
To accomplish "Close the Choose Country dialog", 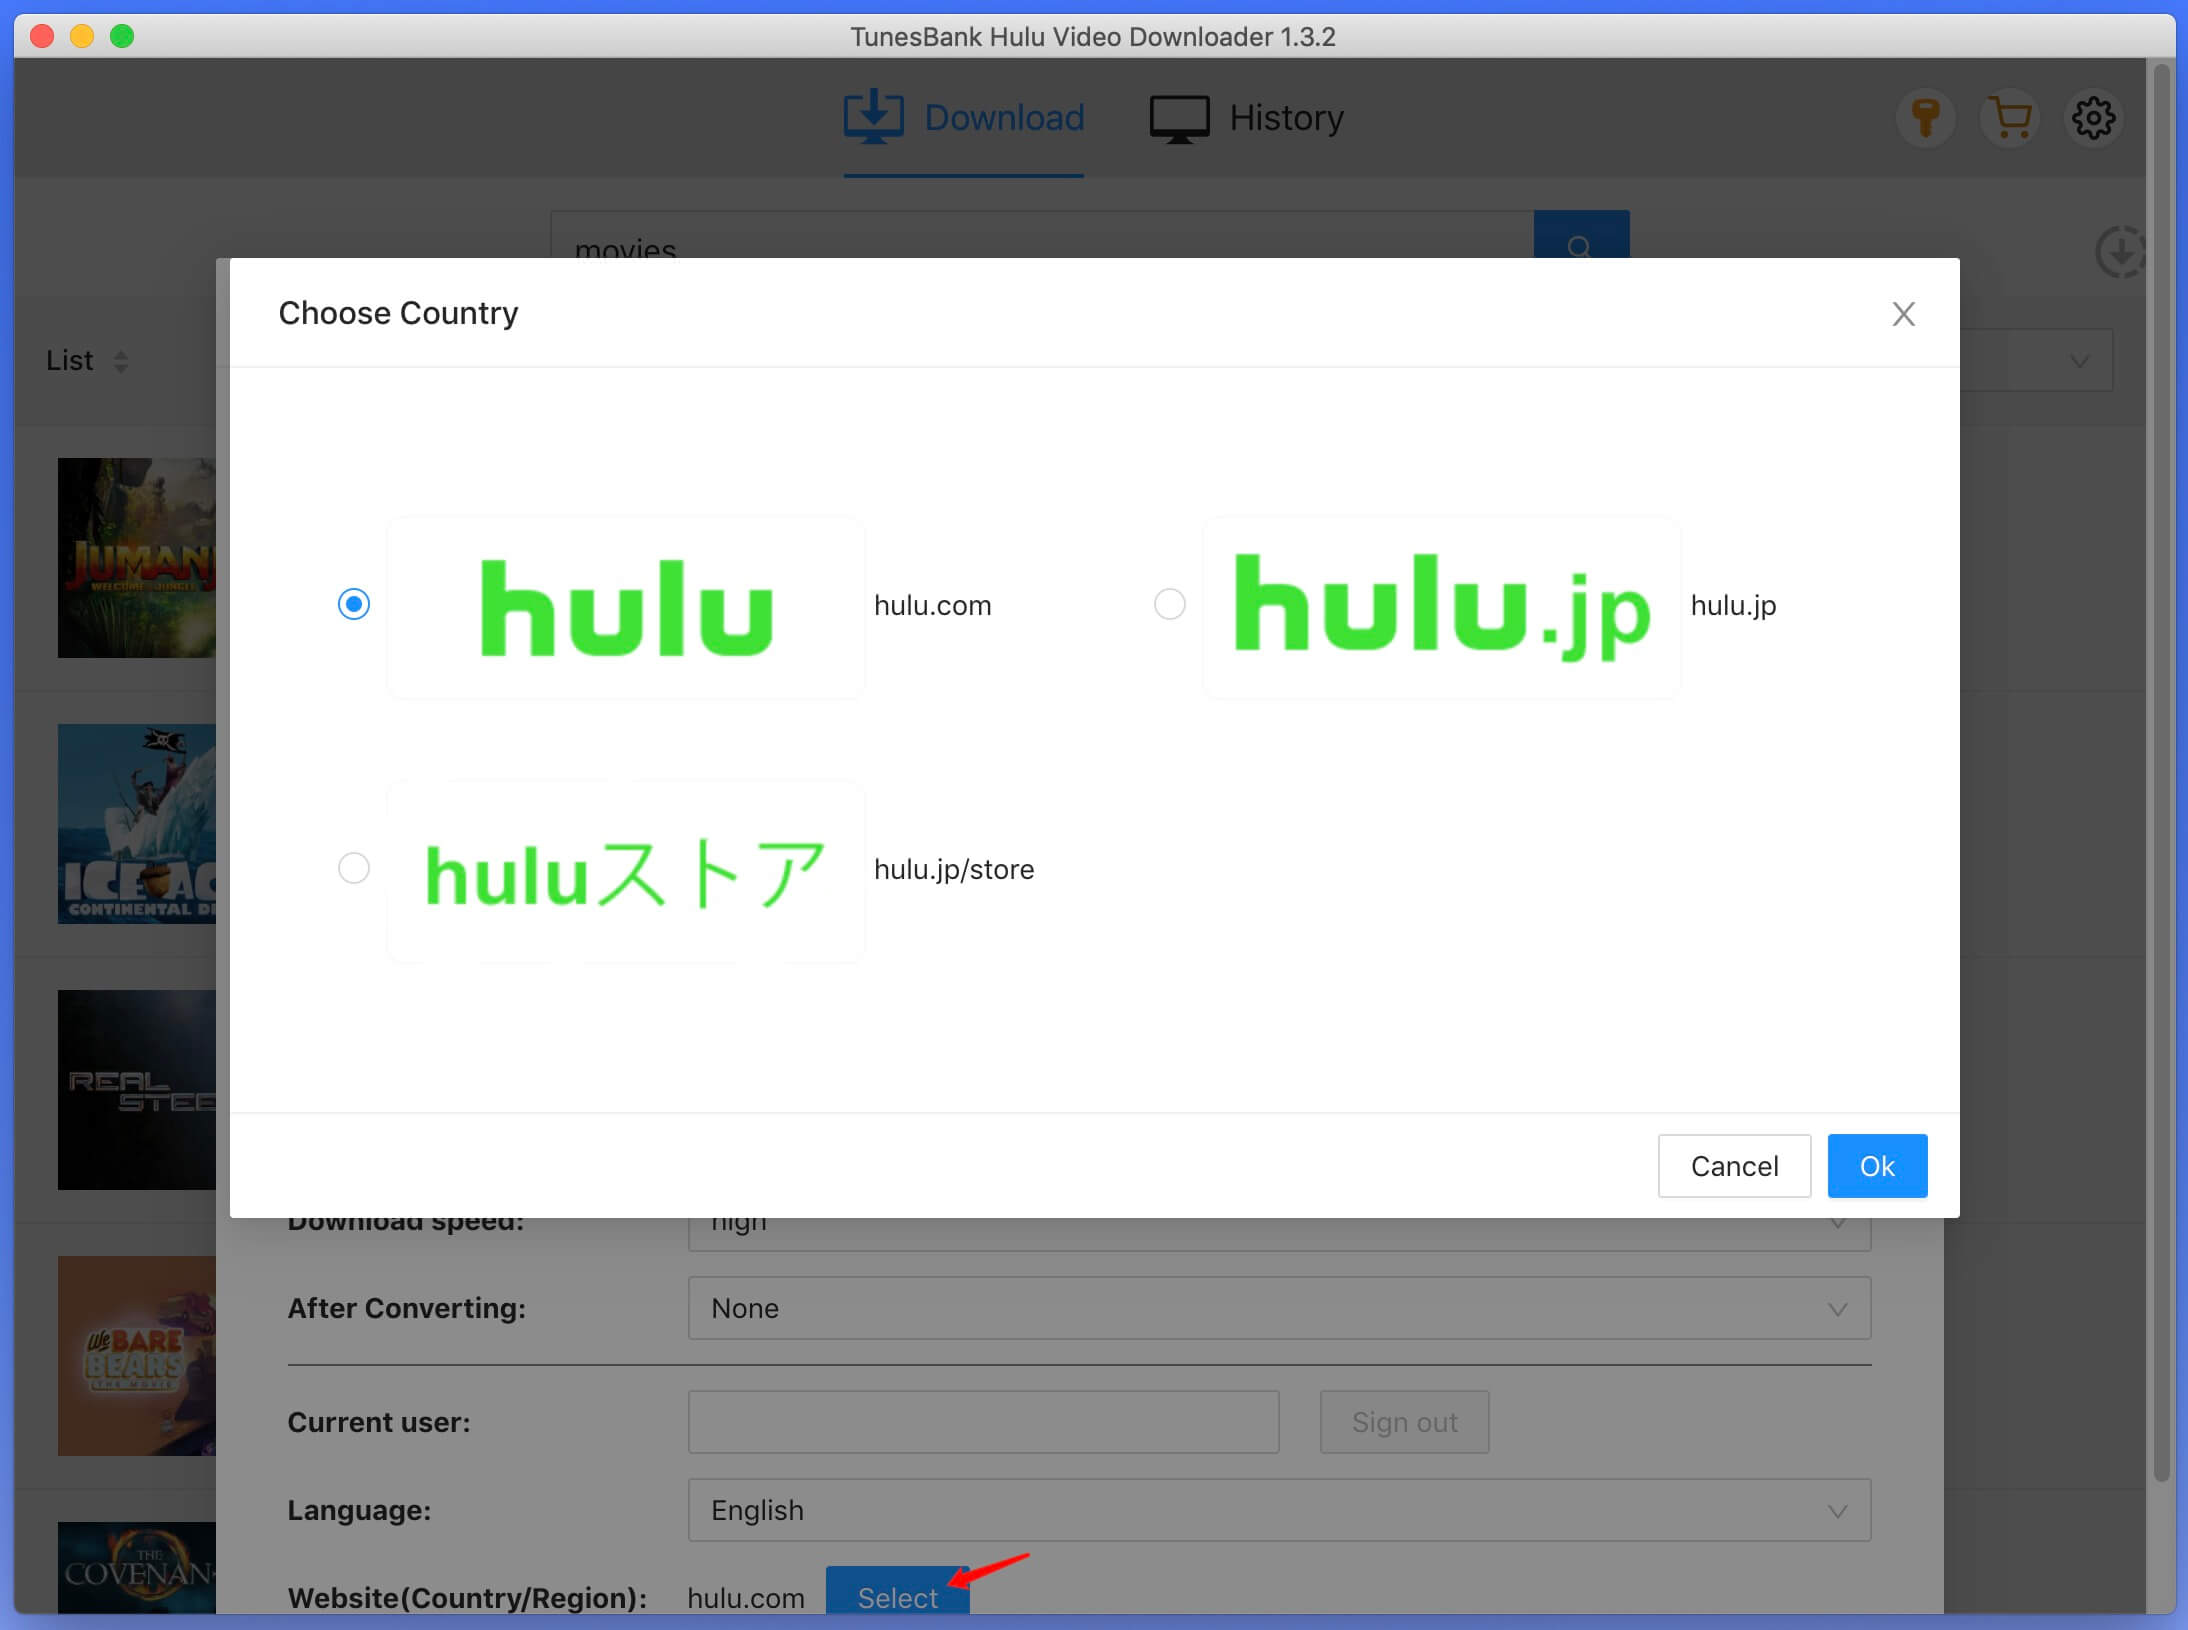I will point(1903,314).
